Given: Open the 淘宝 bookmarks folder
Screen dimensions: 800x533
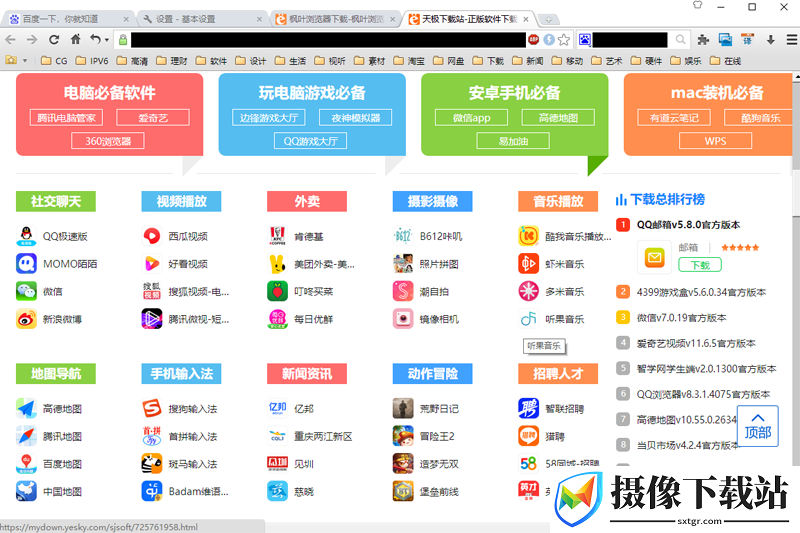Looking at the screenshot, I should pyautogui.click(x=409, y=61).
